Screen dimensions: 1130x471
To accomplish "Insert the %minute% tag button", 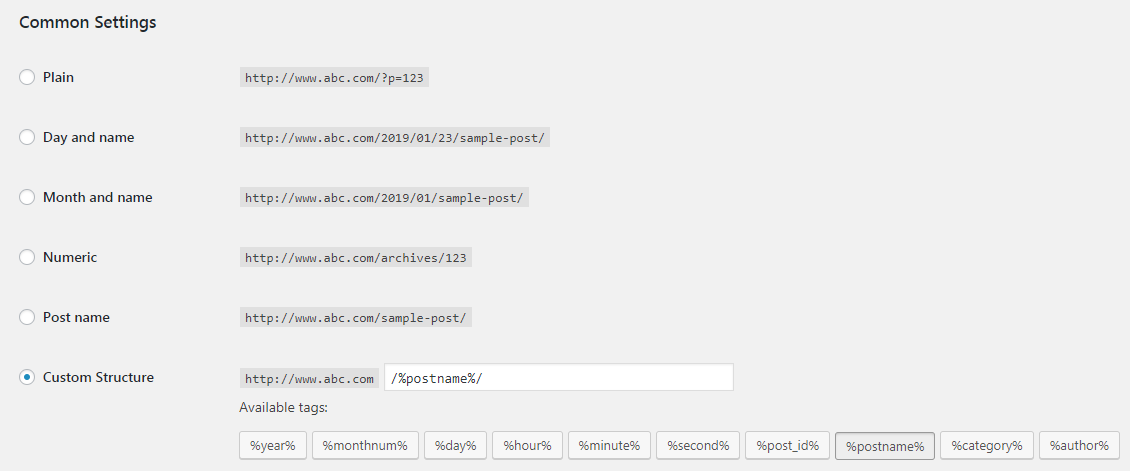I will 610,446.
